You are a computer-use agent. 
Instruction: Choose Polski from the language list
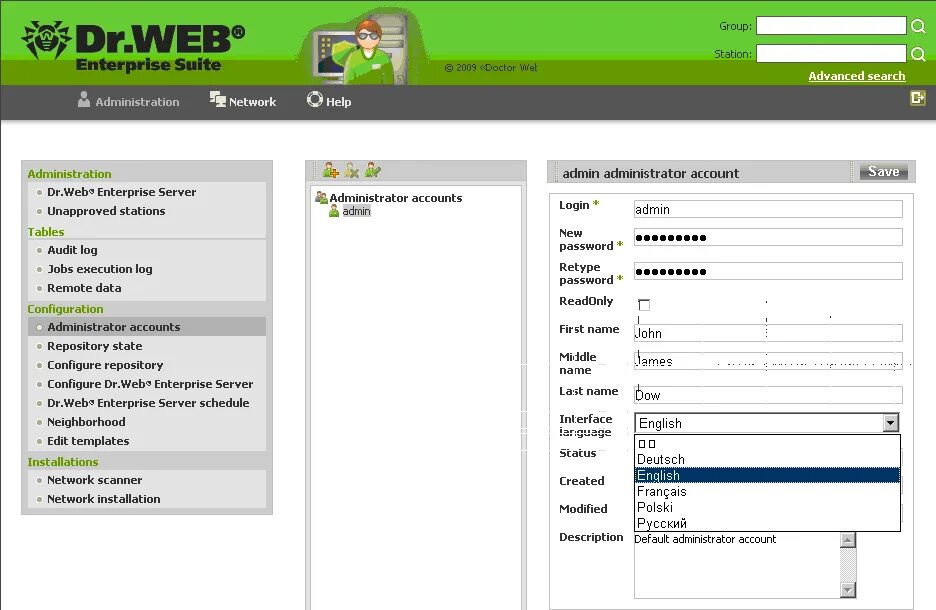click(x=767, y=507)
